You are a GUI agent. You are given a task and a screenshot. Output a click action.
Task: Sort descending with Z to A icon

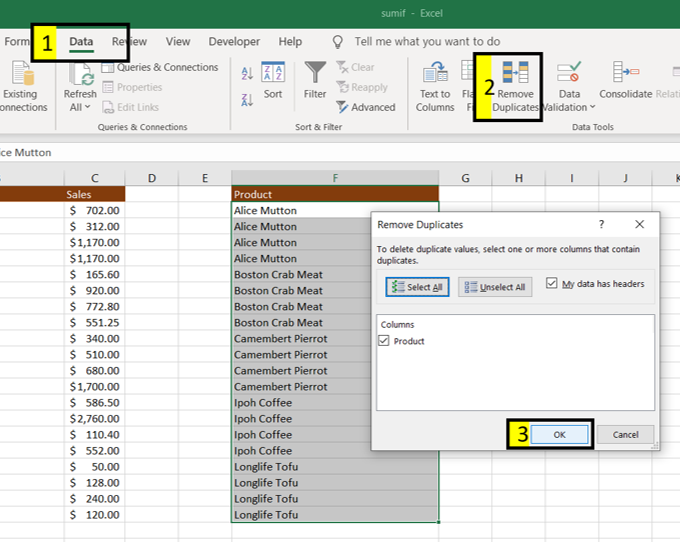click(x=247, y=98)
